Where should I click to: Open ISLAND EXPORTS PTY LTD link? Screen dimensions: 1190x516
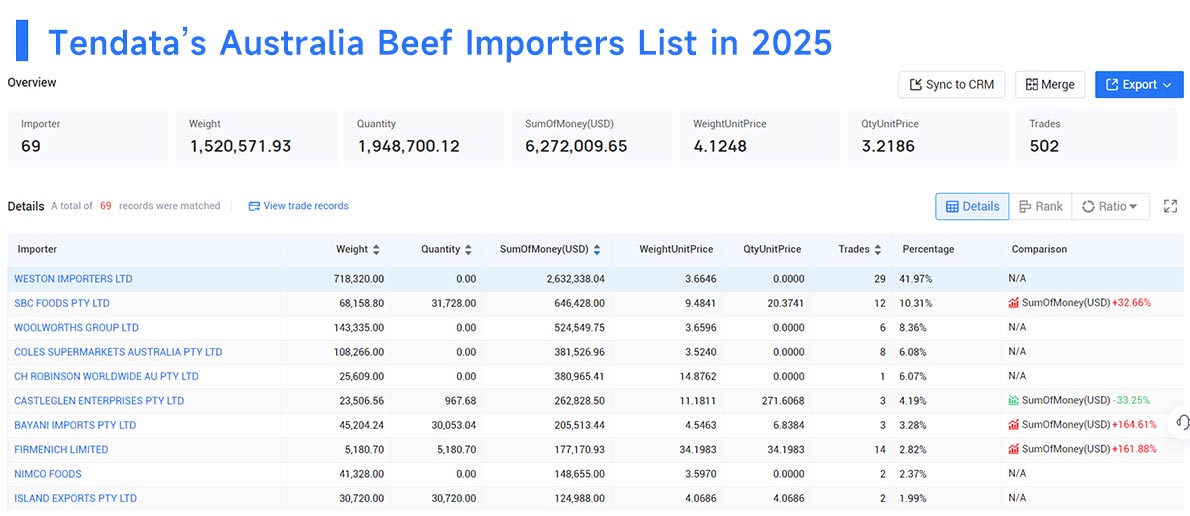point(76,498)
